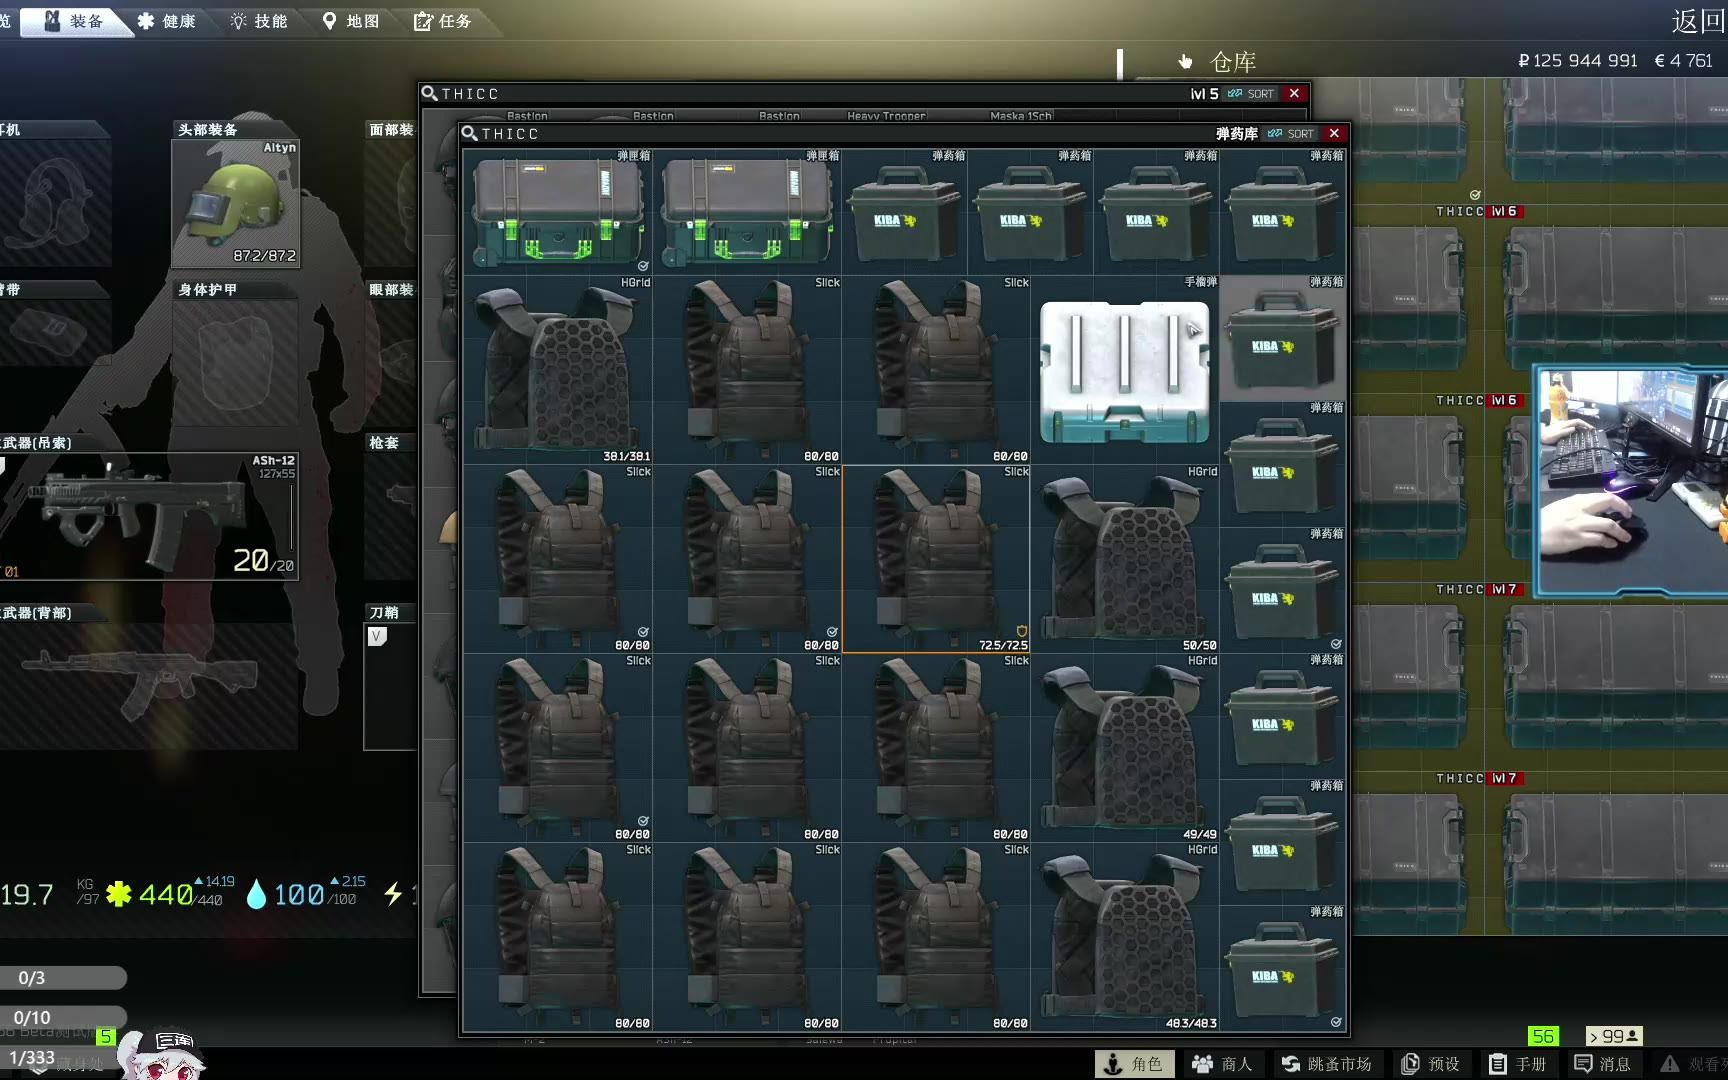
Task: Open the 跳蚤市场 flea market
Action: tap(1327, 1064)
